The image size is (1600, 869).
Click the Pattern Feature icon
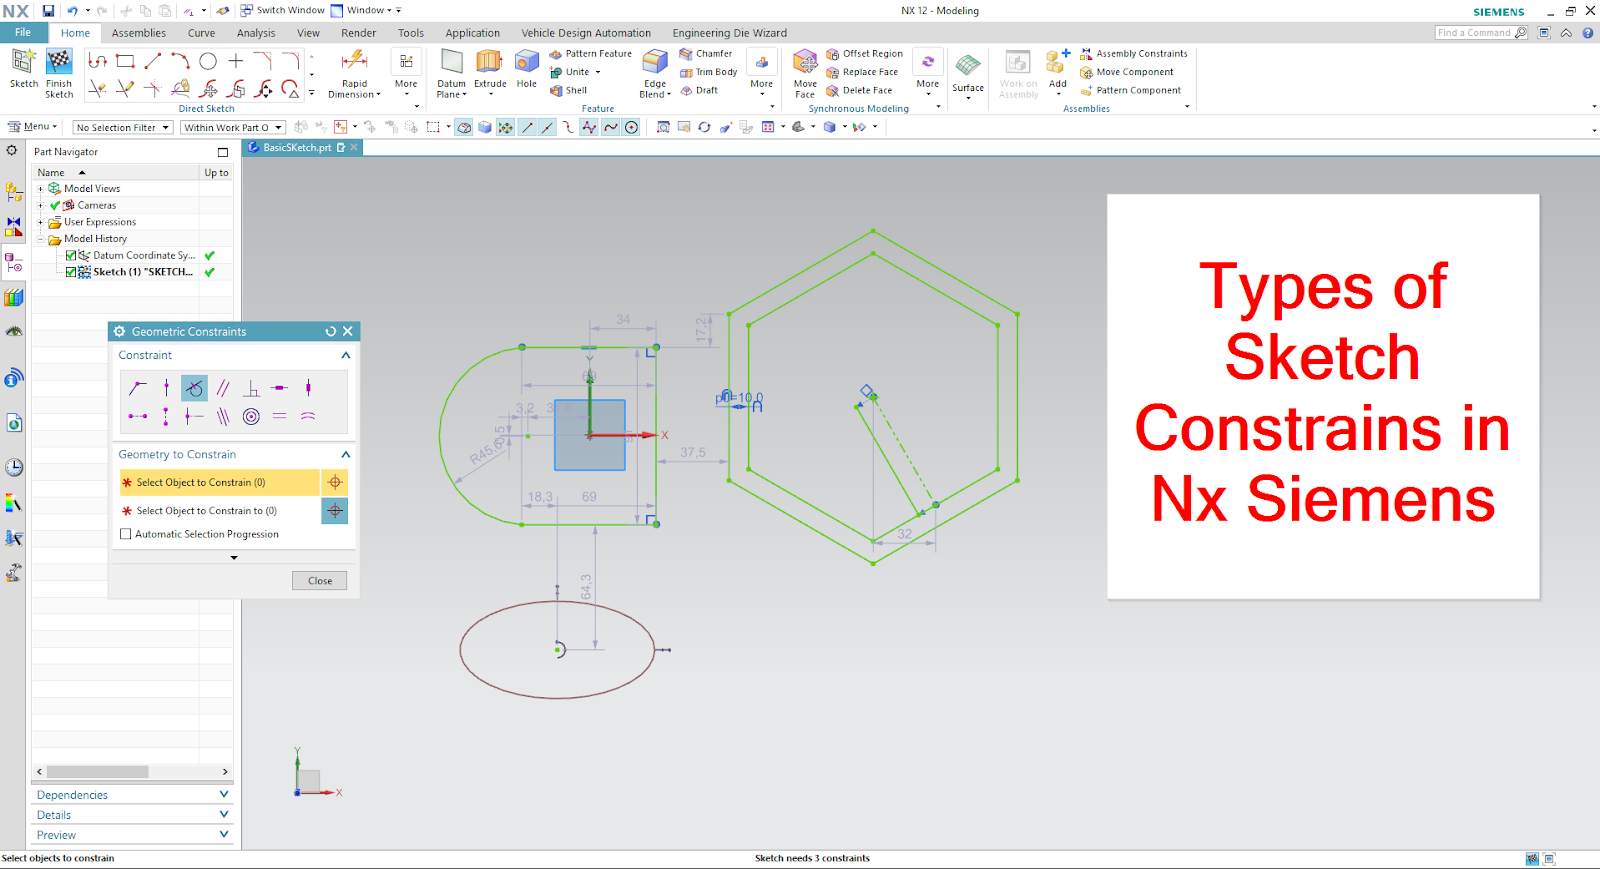click(556, 54)
